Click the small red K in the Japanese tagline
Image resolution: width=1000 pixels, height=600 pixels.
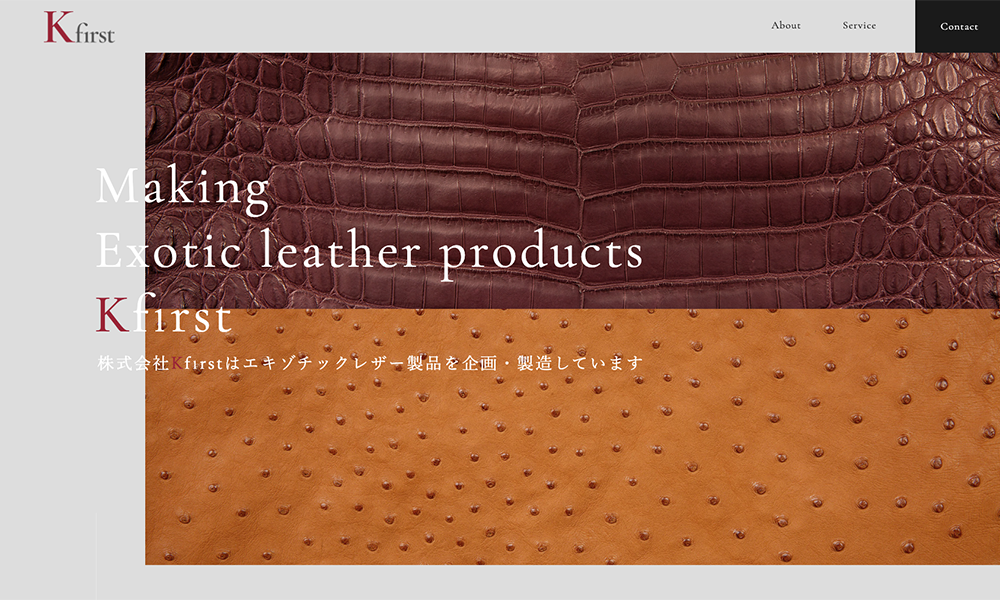[x=177, y=363]
